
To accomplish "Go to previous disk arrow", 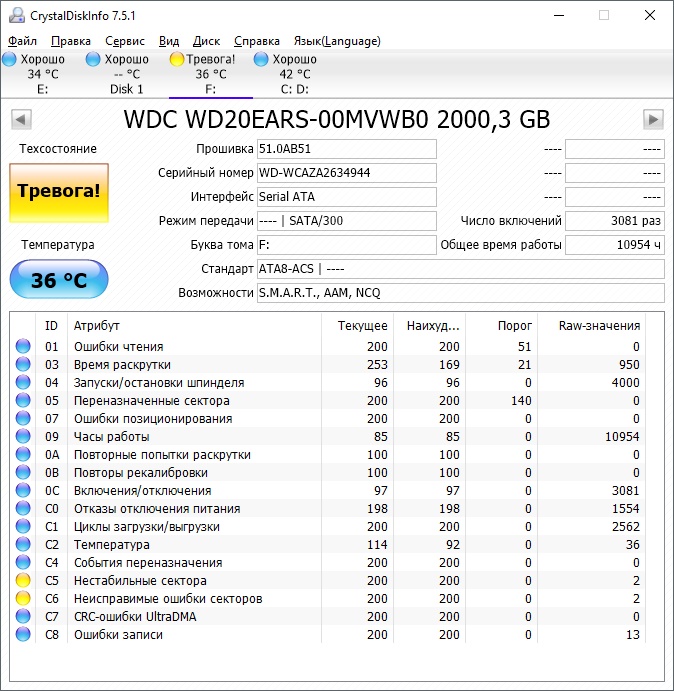I will [21, 119].
